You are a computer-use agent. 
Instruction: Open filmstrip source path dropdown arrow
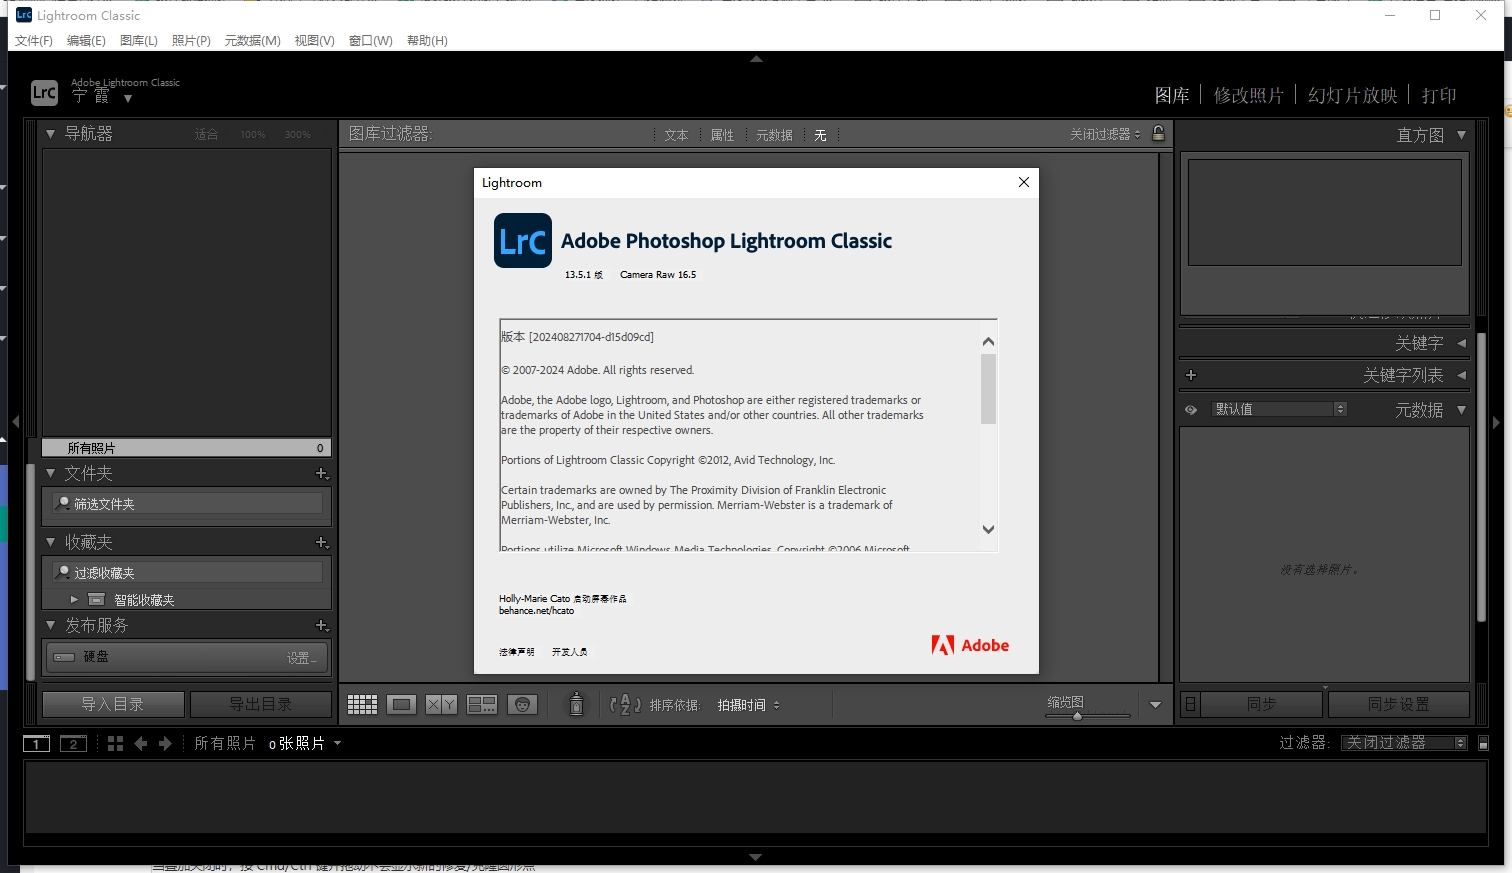click(337, 743)
